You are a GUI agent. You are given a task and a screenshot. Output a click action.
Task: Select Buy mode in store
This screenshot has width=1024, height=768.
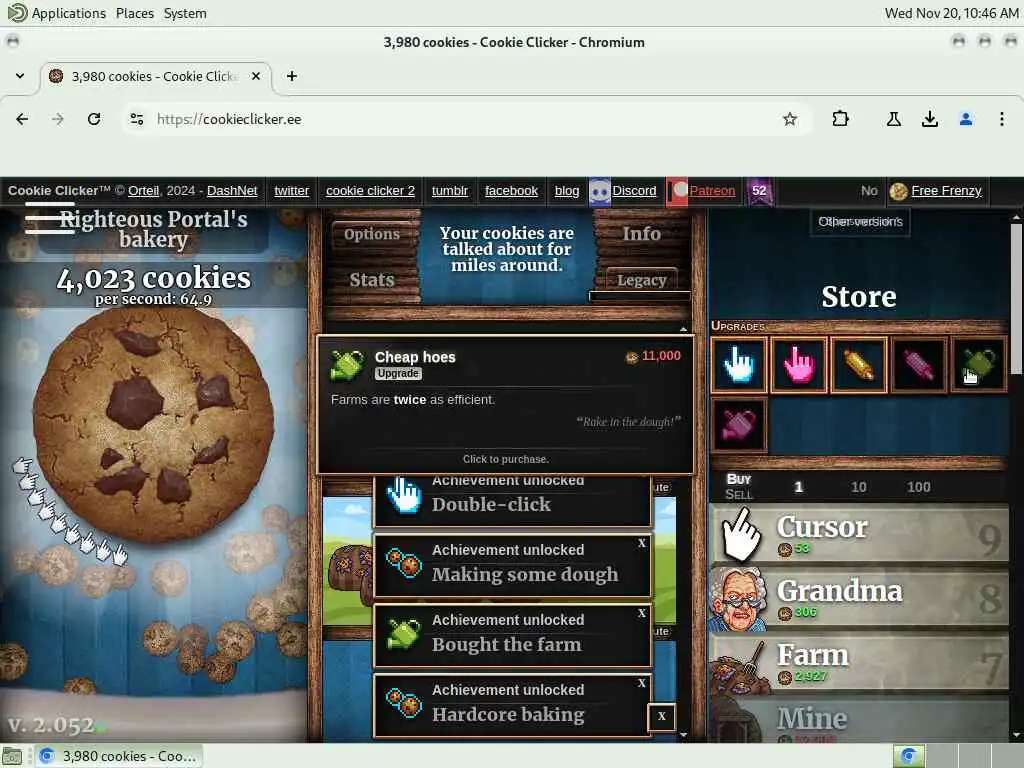tap(739, 479)
